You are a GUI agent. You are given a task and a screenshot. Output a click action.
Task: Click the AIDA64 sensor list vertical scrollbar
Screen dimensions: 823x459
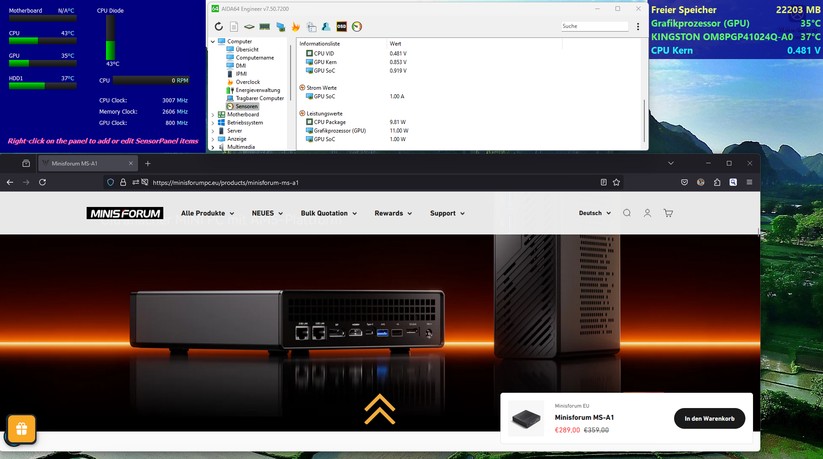(645, 121)
